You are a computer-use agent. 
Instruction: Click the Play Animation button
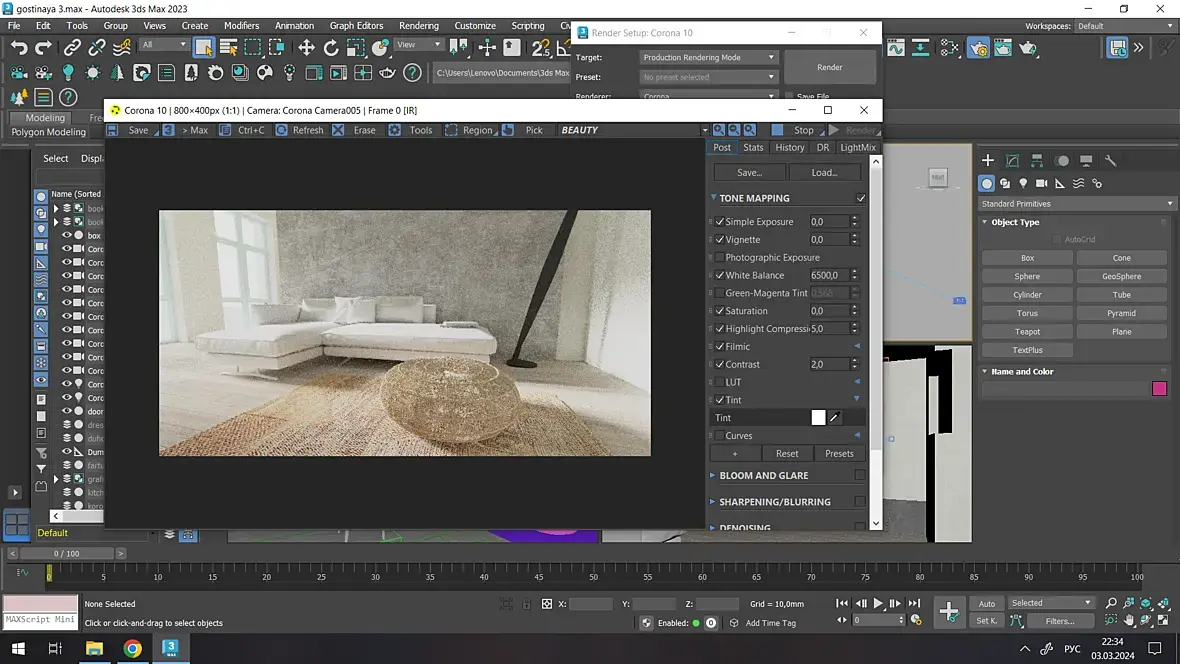coord(878,603)
